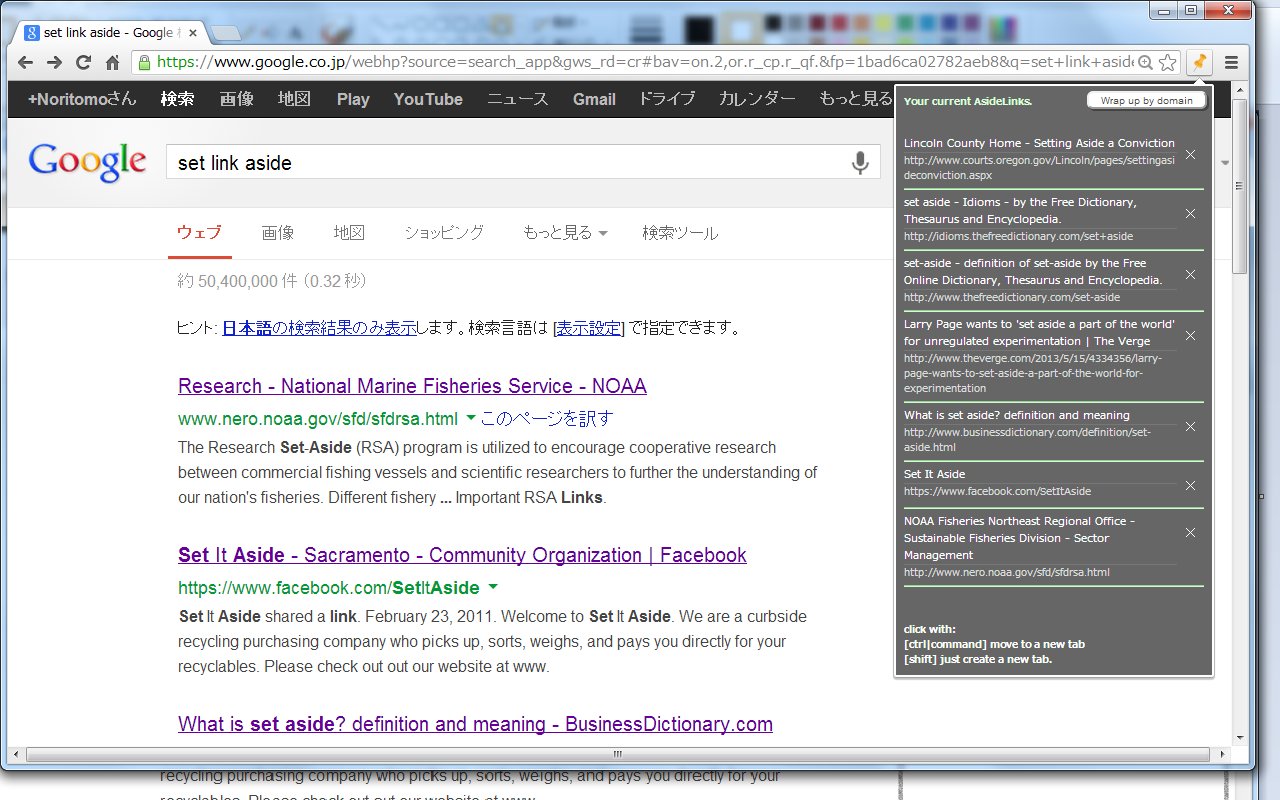Click the zoom magnifier icon in address bar
The width and height of the screenshot is (1280, 800).
(x=1146, y=62)
